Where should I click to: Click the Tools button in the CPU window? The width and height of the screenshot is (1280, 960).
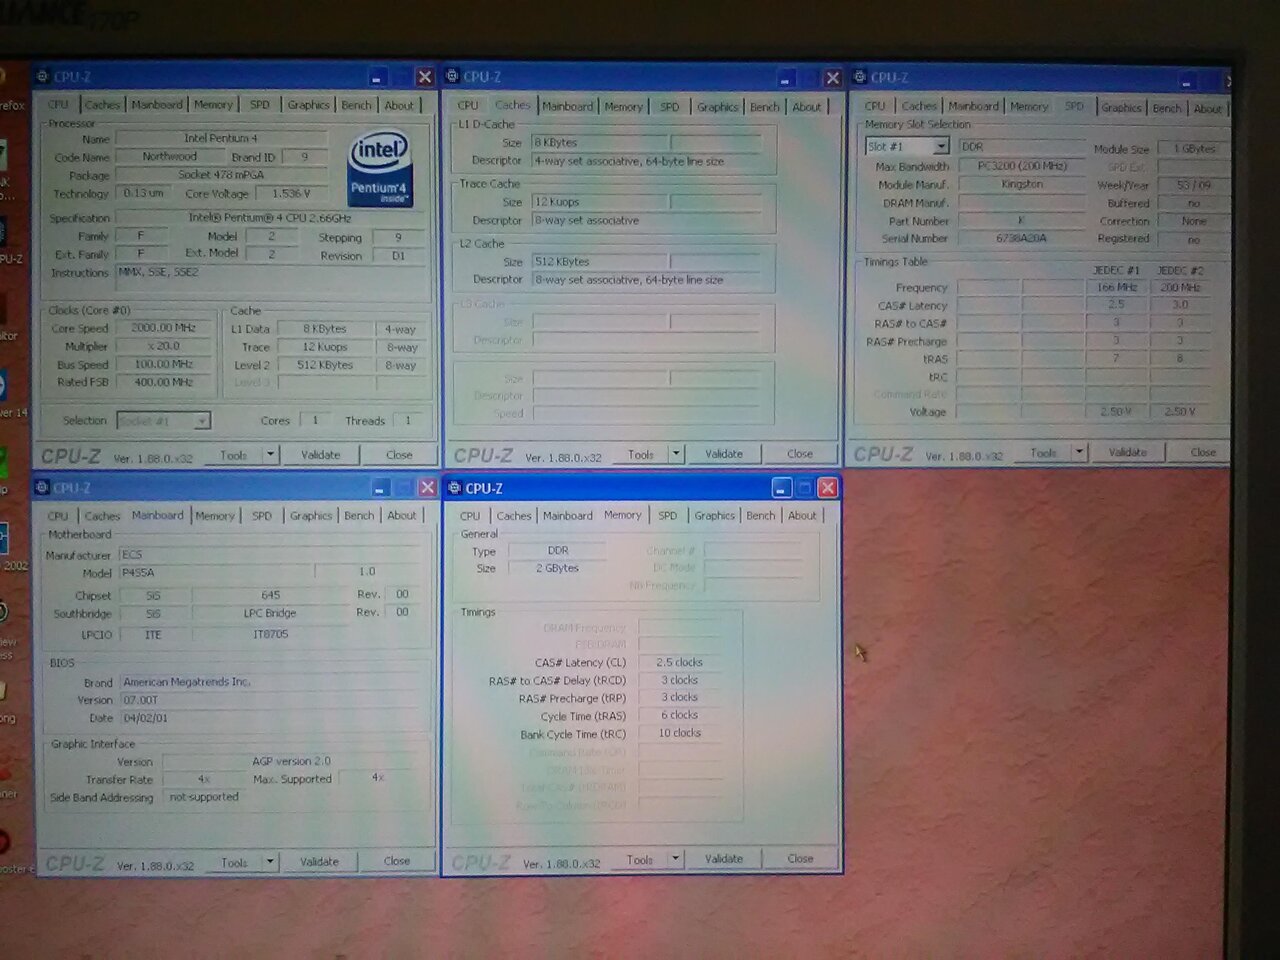tap(234, 456)
